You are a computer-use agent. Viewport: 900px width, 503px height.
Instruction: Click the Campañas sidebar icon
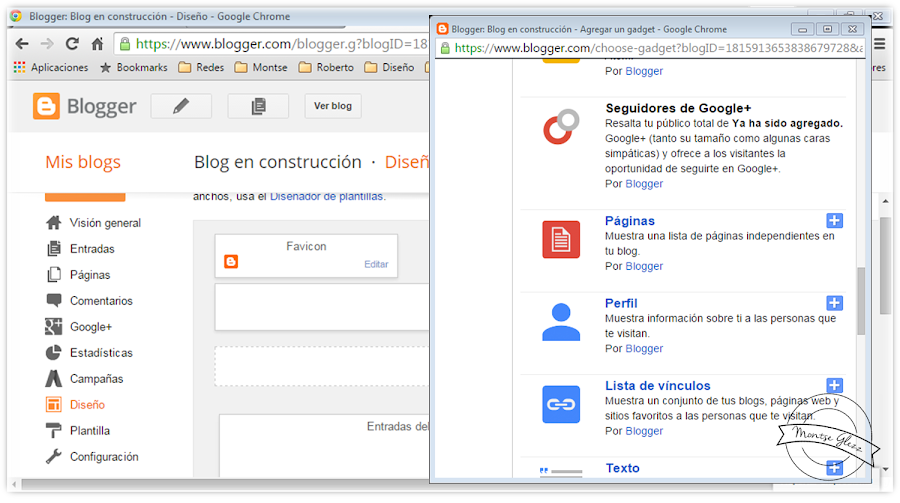point(53,378)
